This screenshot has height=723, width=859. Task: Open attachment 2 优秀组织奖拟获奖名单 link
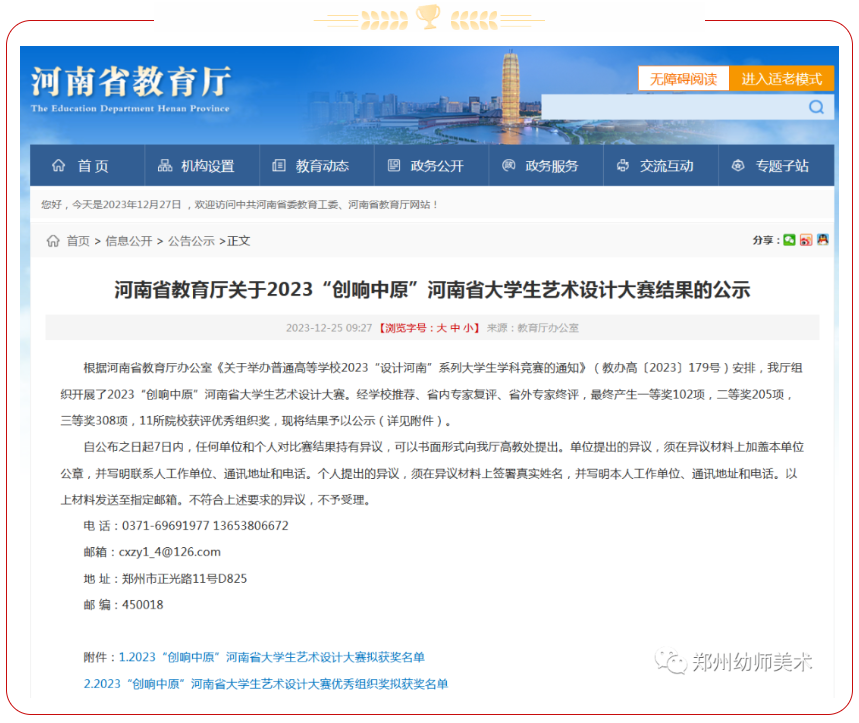265,684
